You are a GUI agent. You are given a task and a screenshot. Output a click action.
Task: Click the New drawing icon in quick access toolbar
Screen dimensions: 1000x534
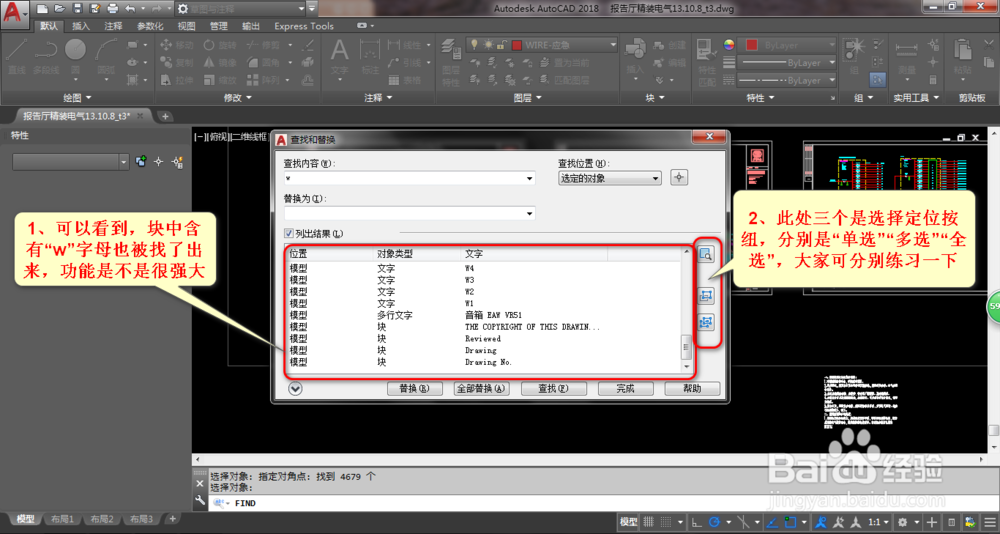[x=42, y=9]
